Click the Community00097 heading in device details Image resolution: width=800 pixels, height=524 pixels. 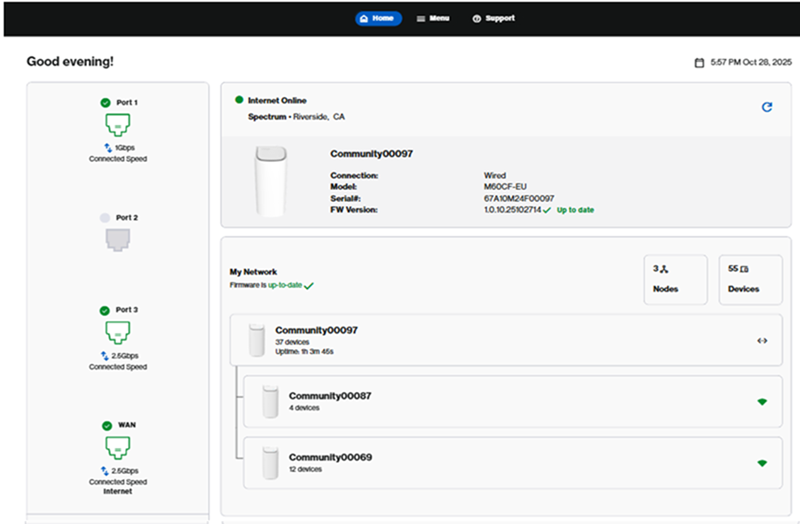371,154
